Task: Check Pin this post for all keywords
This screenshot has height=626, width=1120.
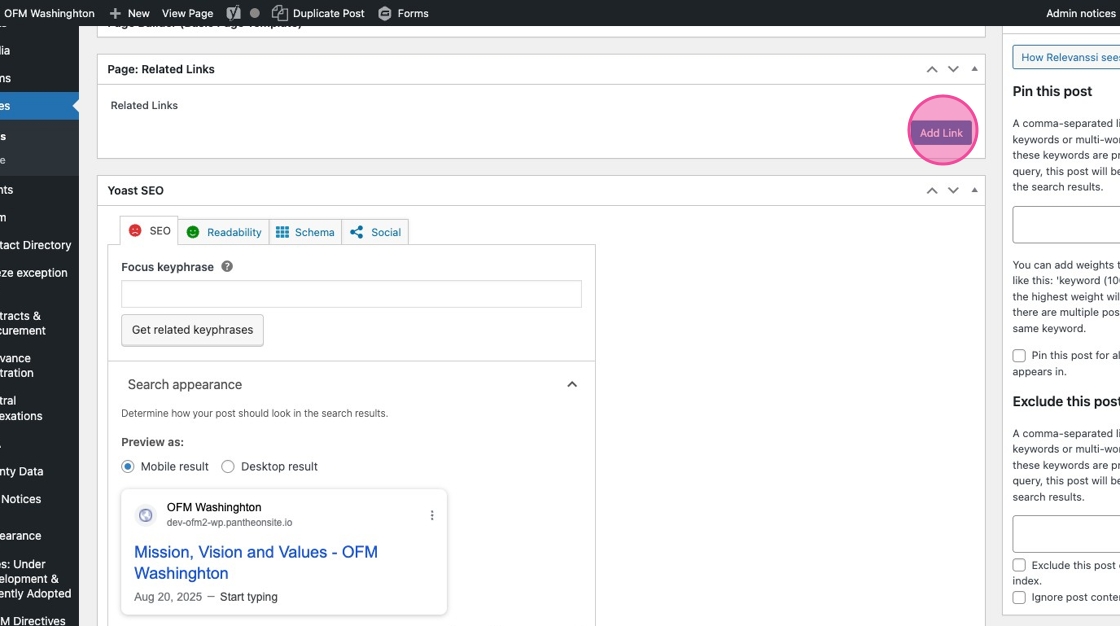Action: (x=1019, y=356)
